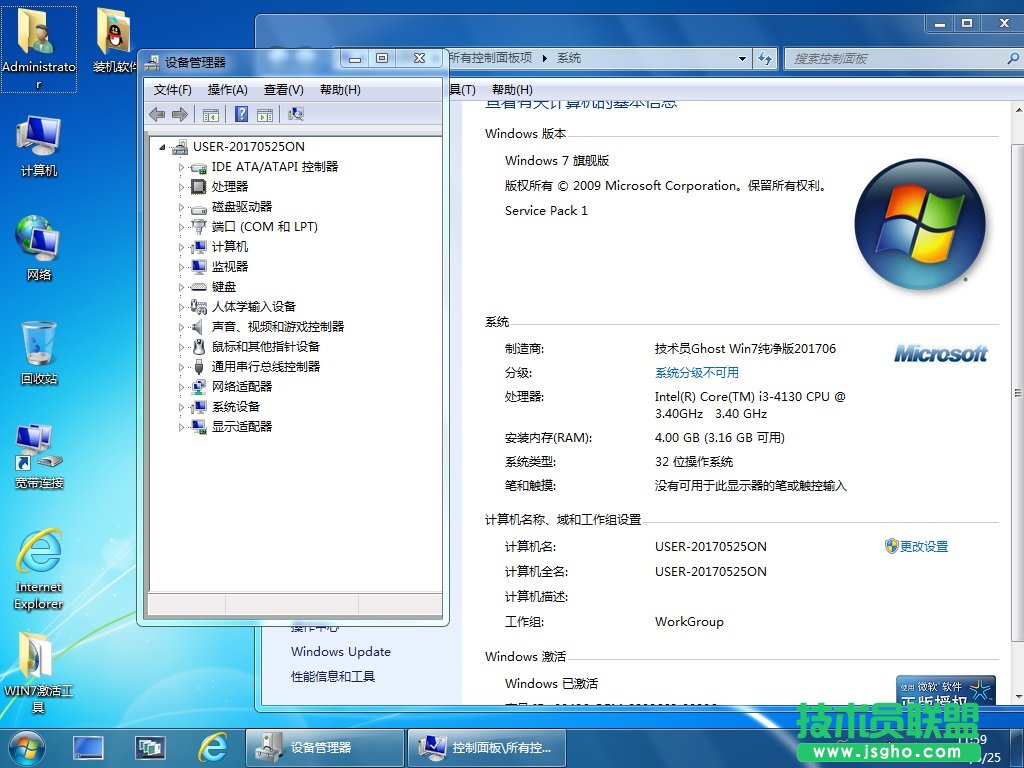Click the WorkGroup value text
The width and height of the screenshot is (1024, 768).
pos(689,622)
